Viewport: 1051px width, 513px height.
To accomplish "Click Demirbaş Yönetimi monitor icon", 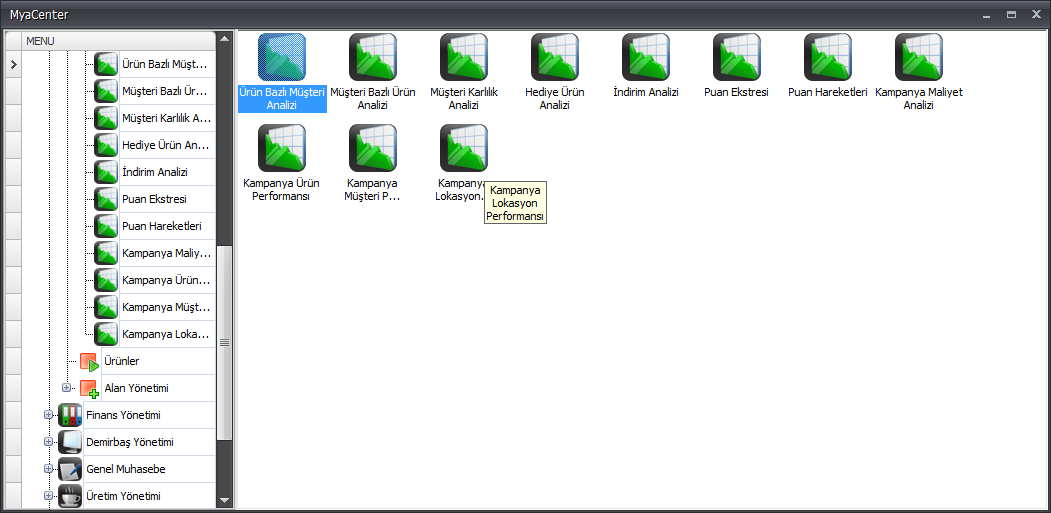I will pos(70,442).
